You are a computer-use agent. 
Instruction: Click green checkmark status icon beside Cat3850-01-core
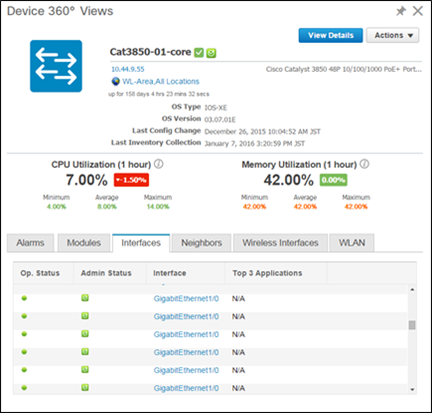199,53
